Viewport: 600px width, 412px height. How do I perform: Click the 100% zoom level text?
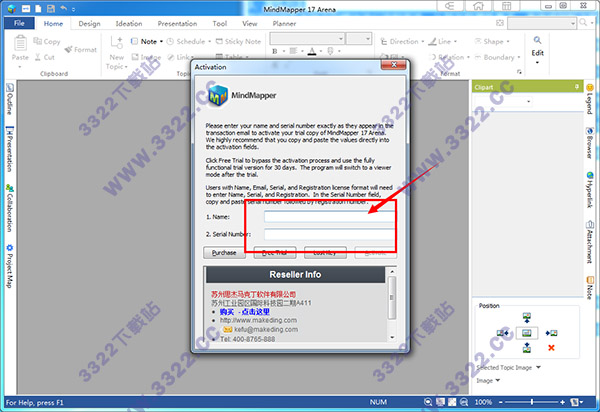coord(483,402)
